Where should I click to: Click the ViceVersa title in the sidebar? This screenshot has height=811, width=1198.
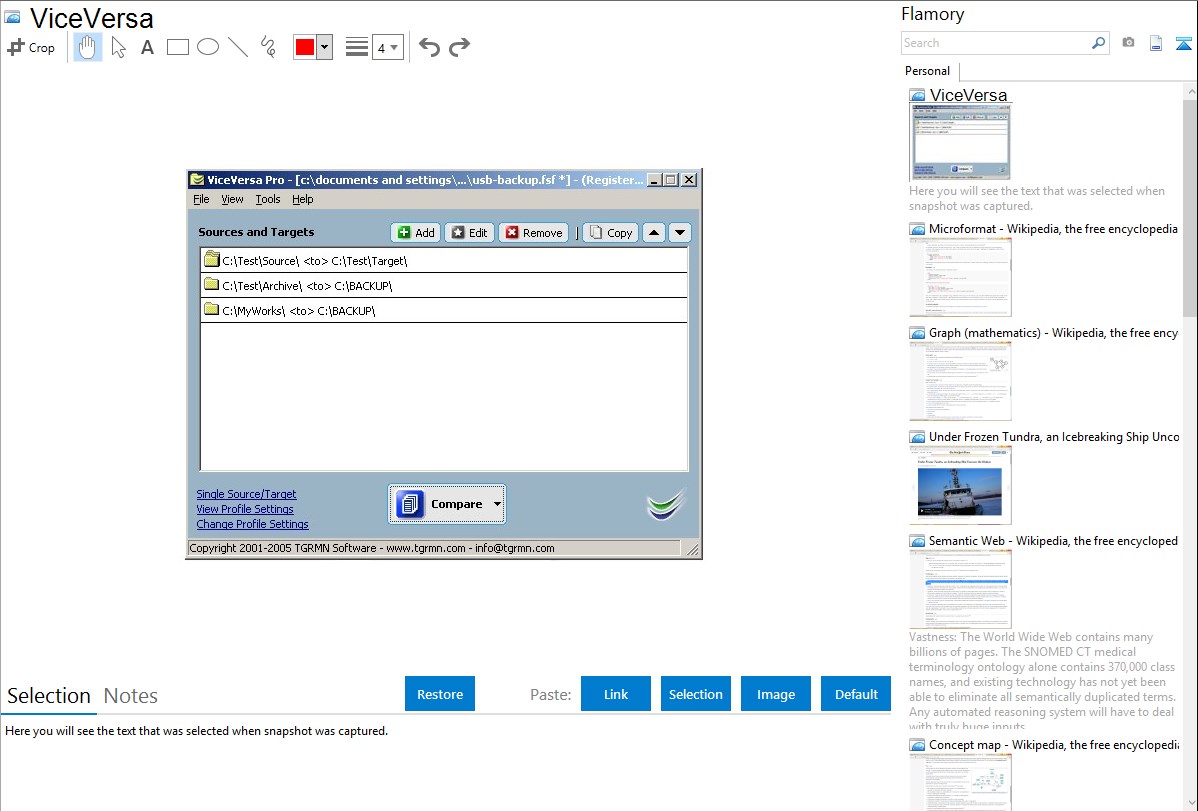pyautogui.click(x=968, y=95)
